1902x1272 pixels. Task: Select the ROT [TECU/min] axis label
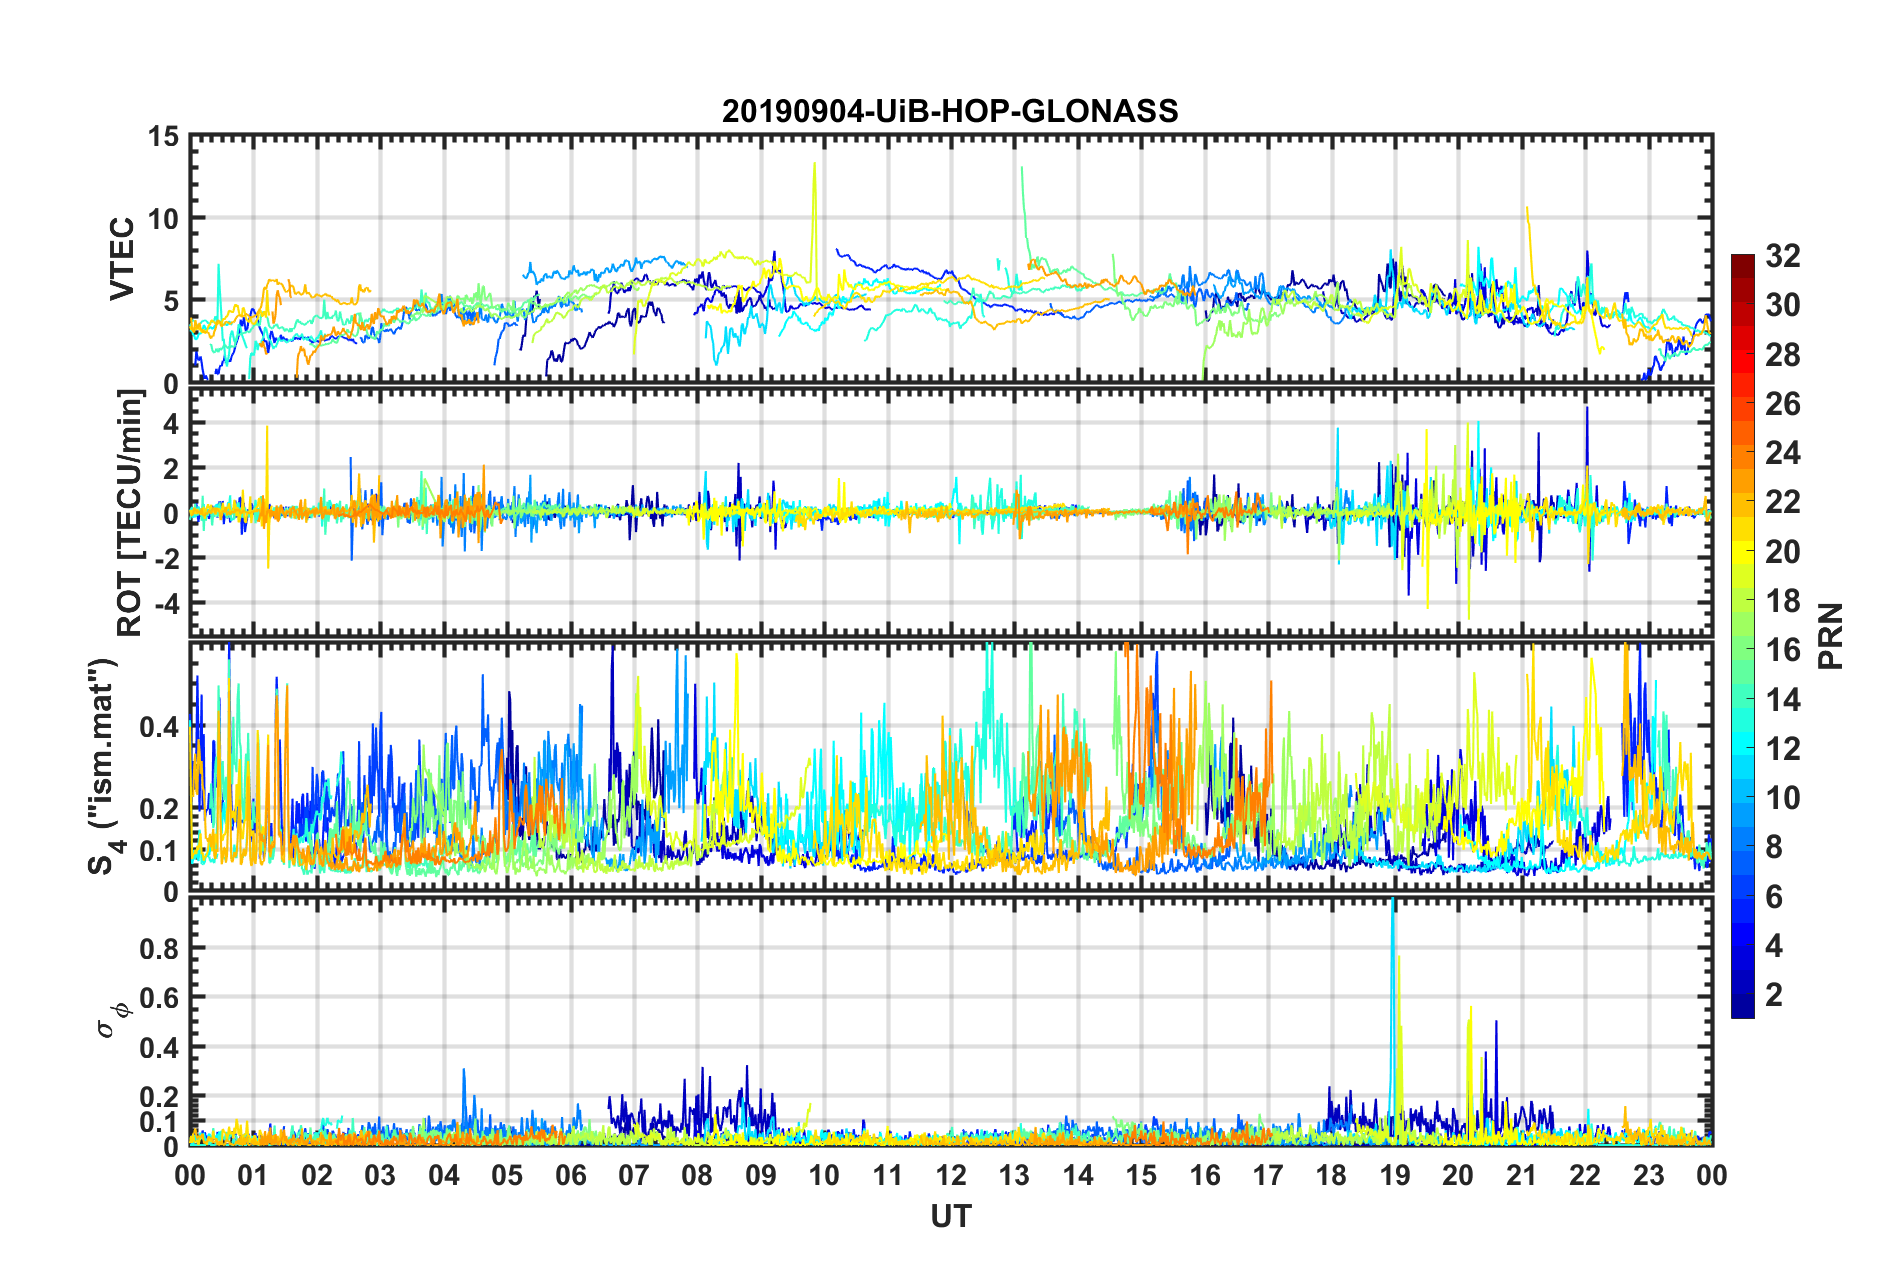coord(130,514)
